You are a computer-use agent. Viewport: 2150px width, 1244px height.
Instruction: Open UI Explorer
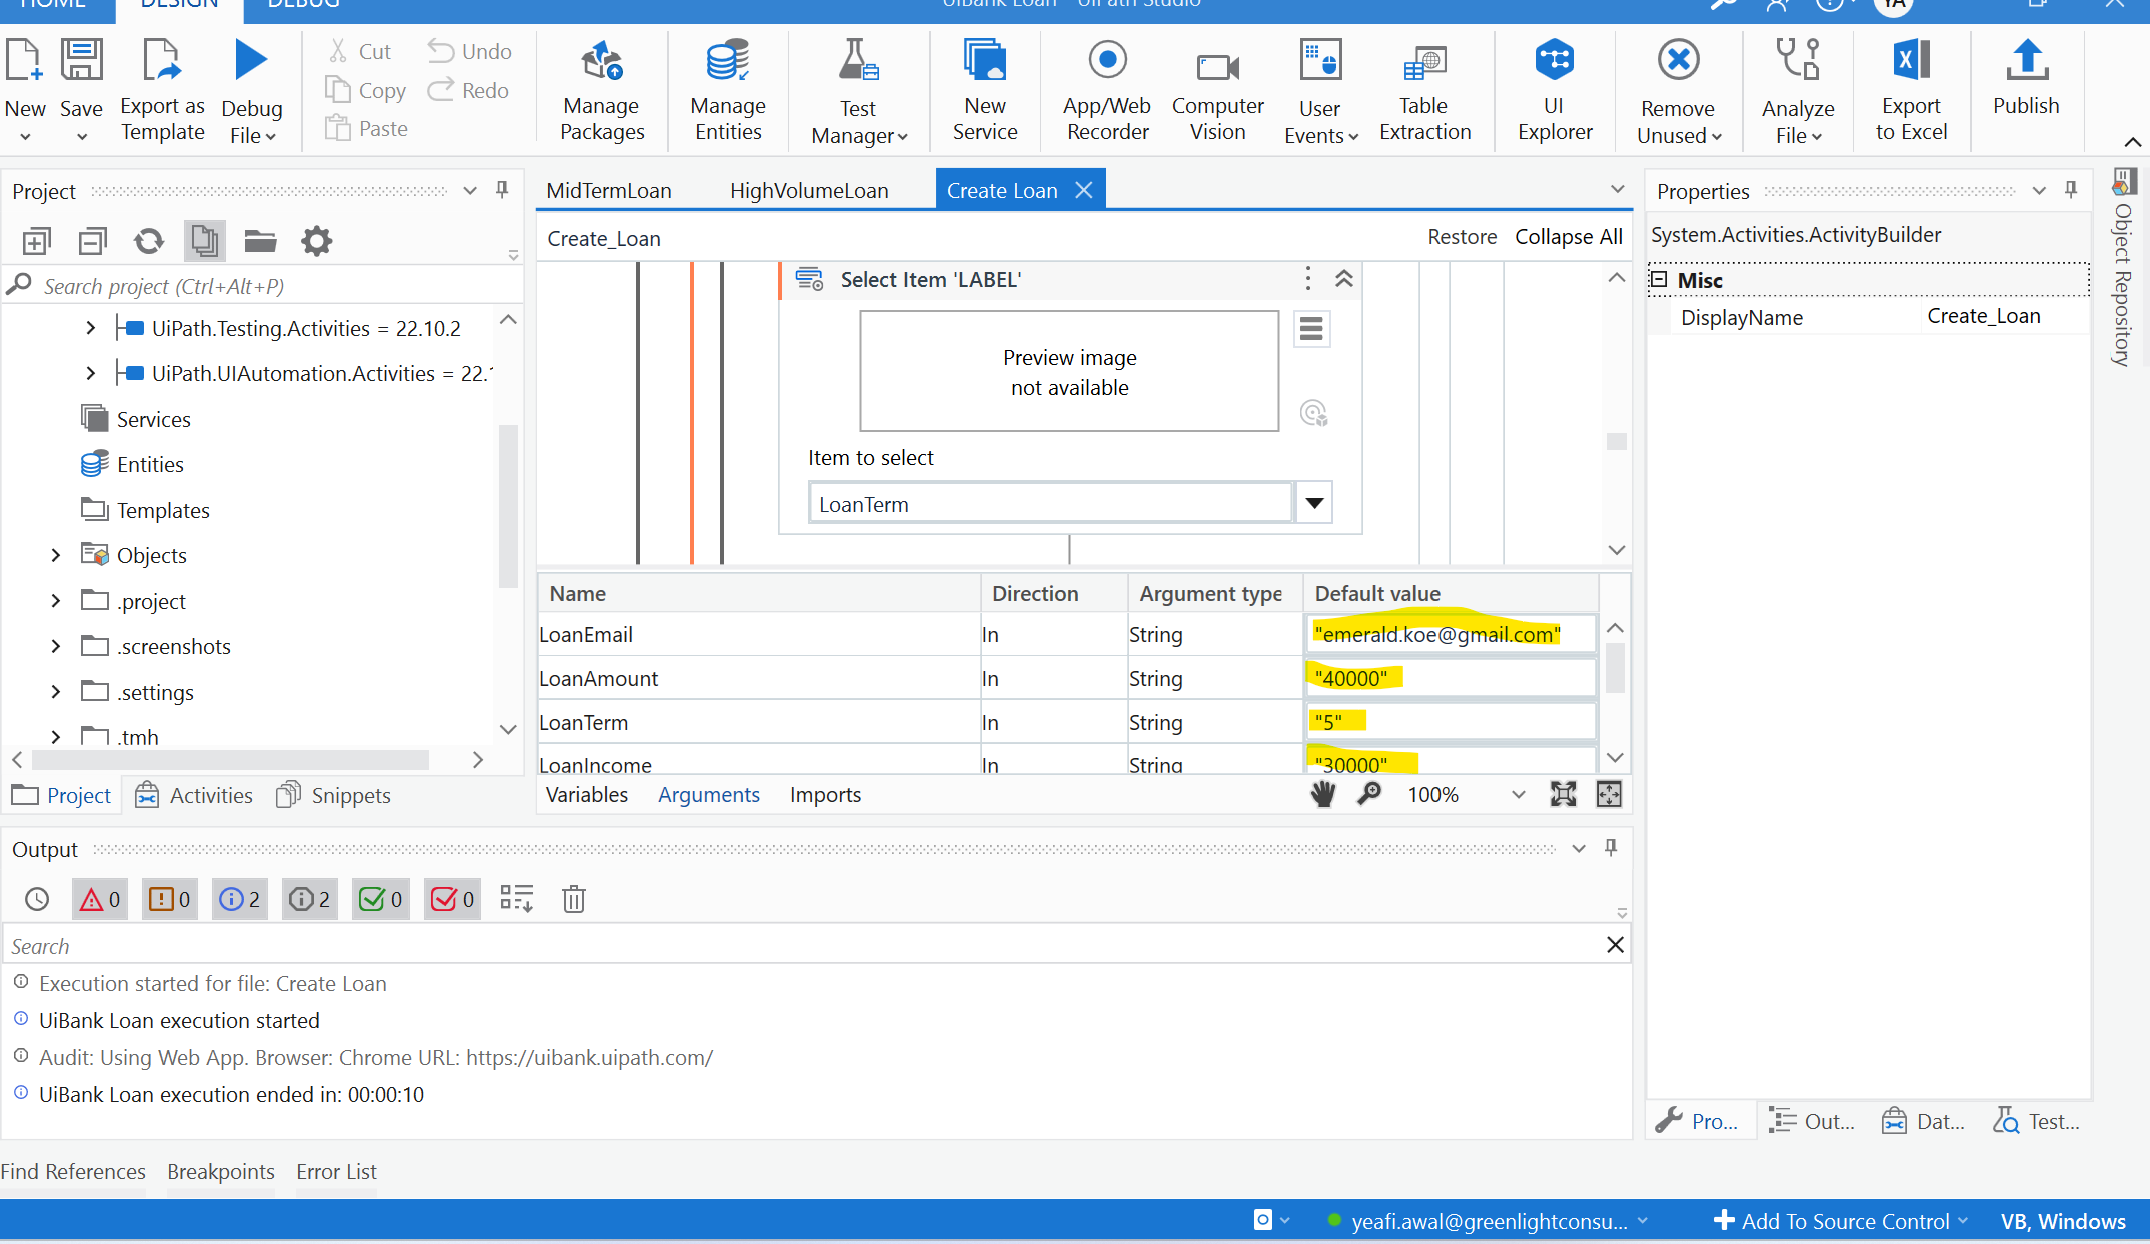1555,90
